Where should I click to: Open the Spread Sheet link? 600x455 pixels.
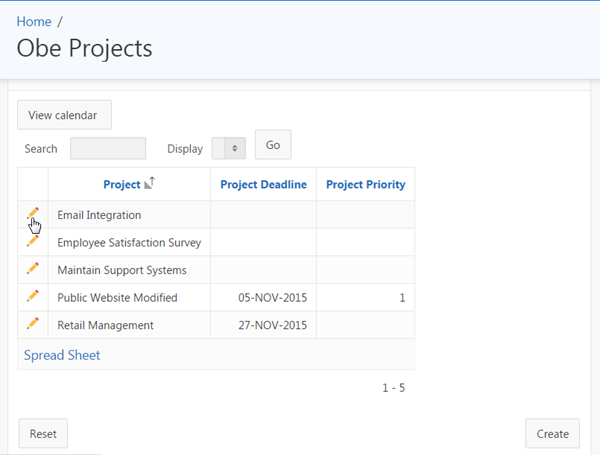coord(62,355)
